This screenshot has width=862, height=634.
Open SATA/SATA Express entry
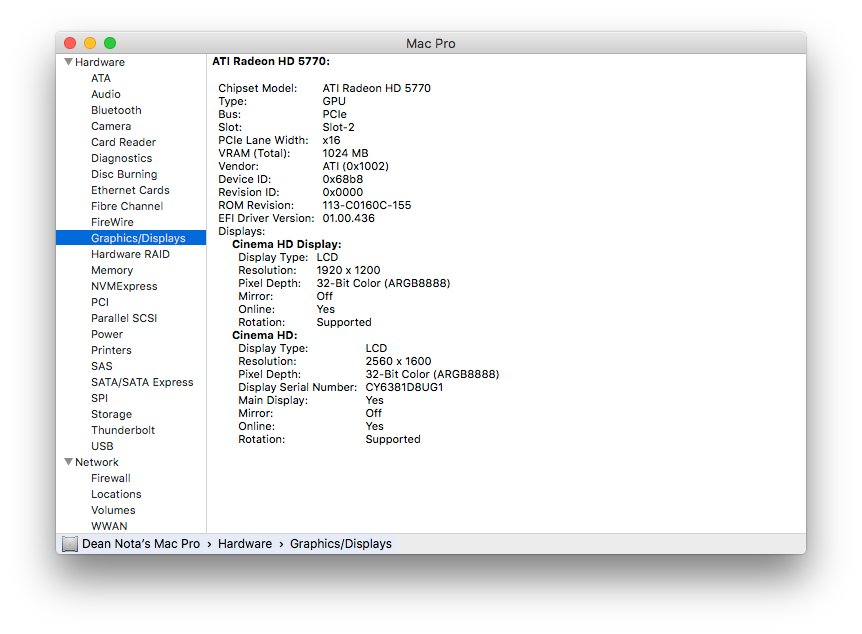click(142, 382)
